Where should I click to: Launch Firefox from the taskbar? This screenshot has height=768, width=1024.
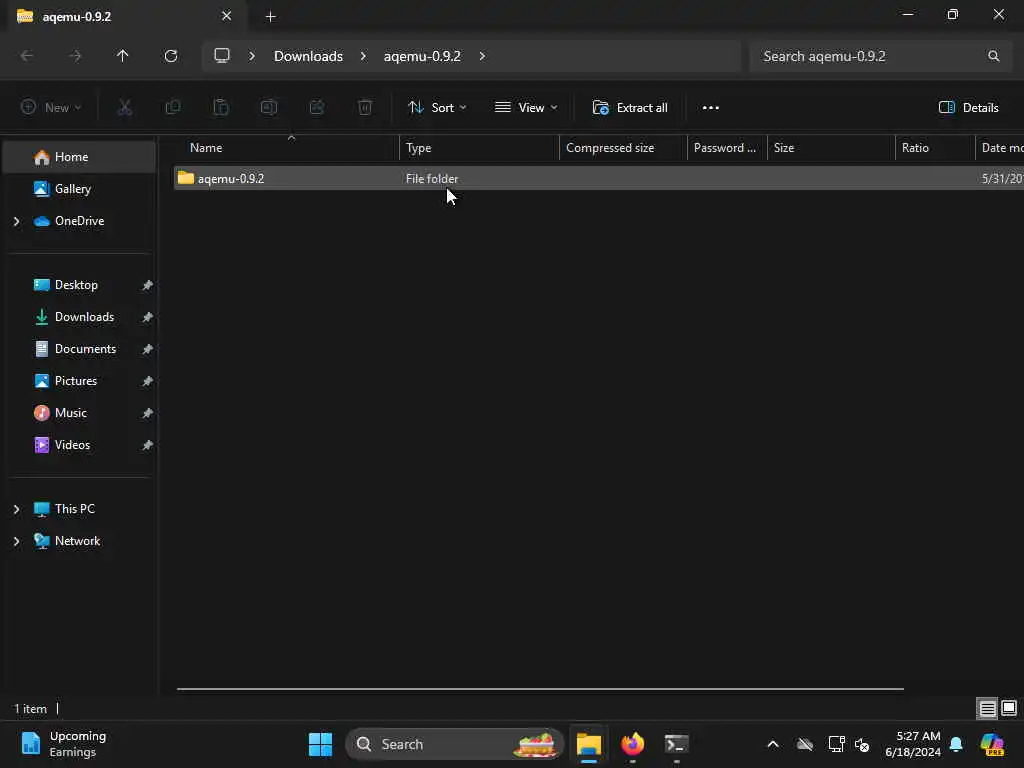click(632, 744)
